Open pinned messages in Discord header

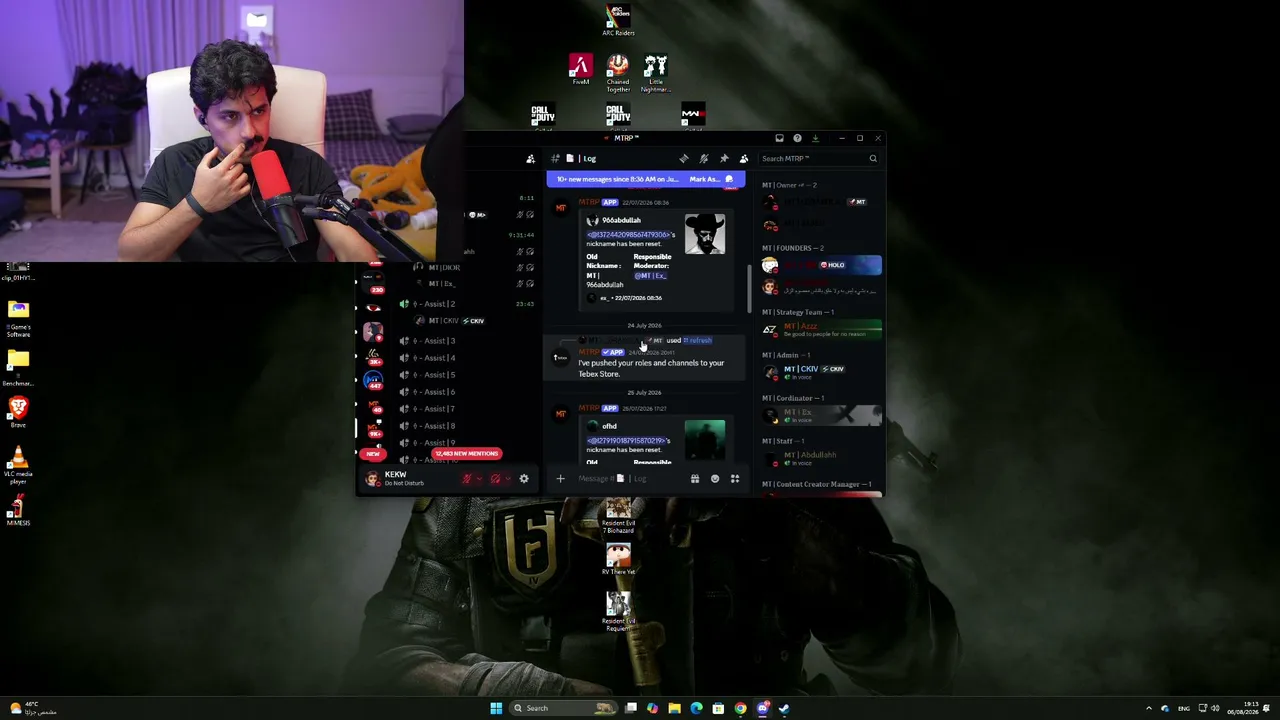[724, 158]
